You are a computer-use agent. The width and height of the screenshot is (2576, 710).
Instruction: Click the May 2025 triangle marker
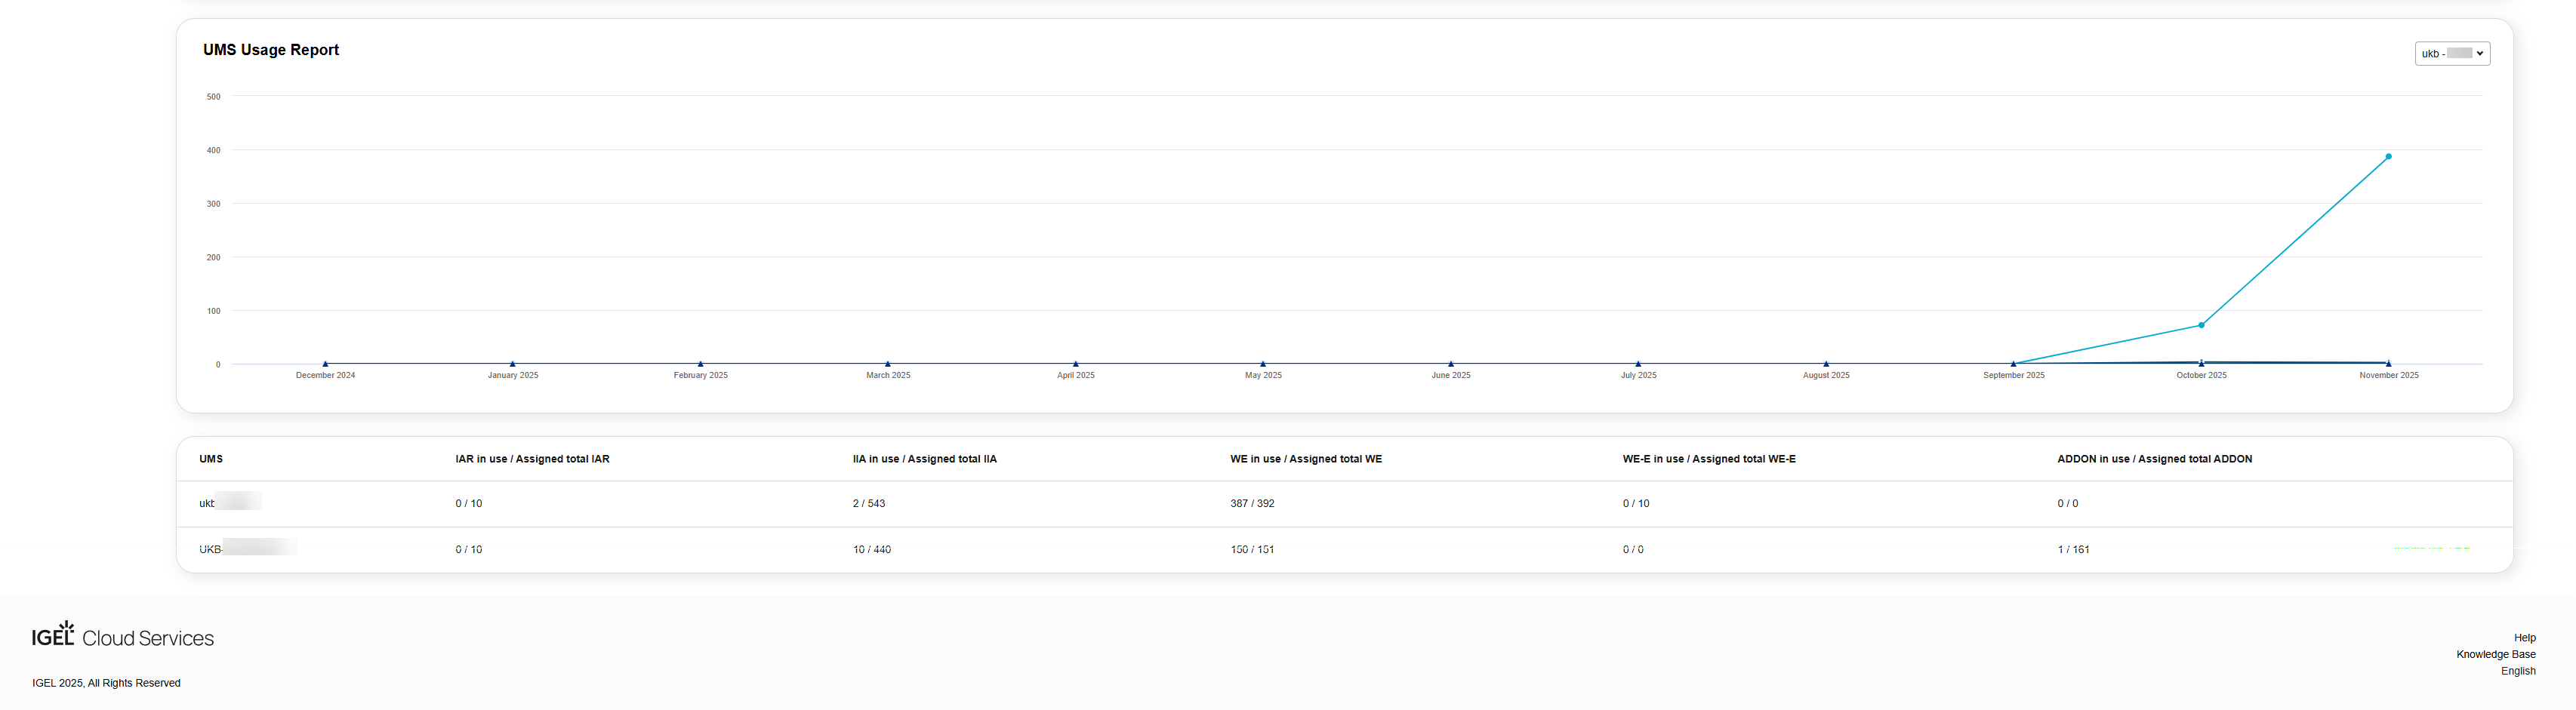tap(1263, 364)
